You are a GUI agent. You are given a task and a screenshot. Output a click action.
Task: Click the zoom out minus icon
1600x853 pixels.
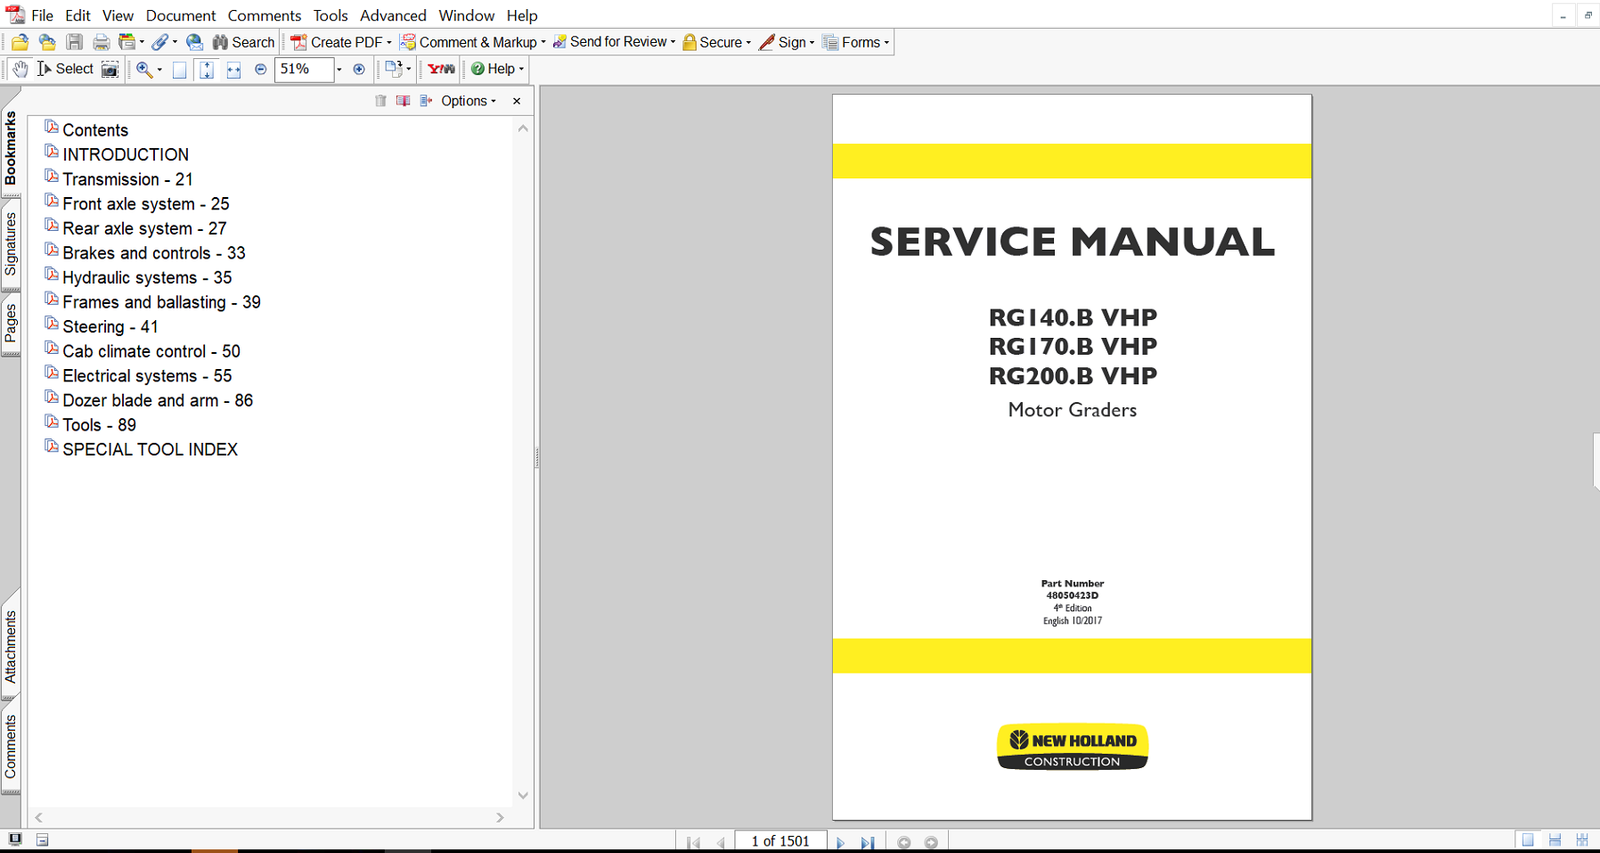[261, 69]
